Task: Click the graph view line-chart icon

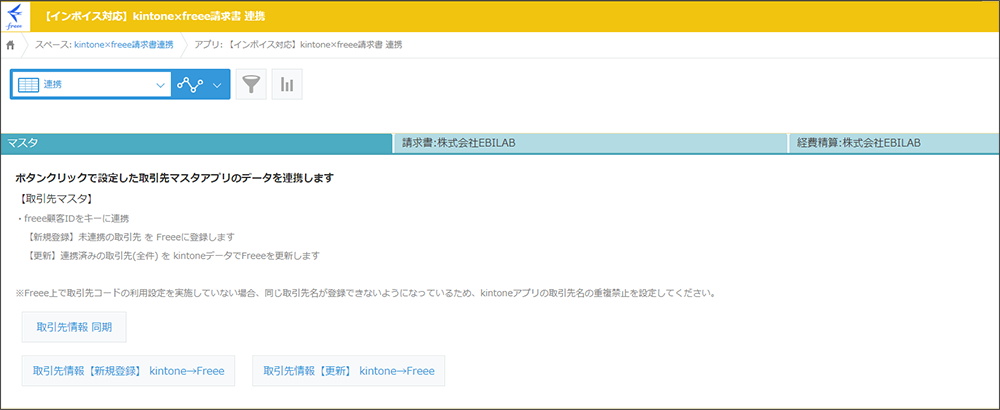Action: click(190, 84)
